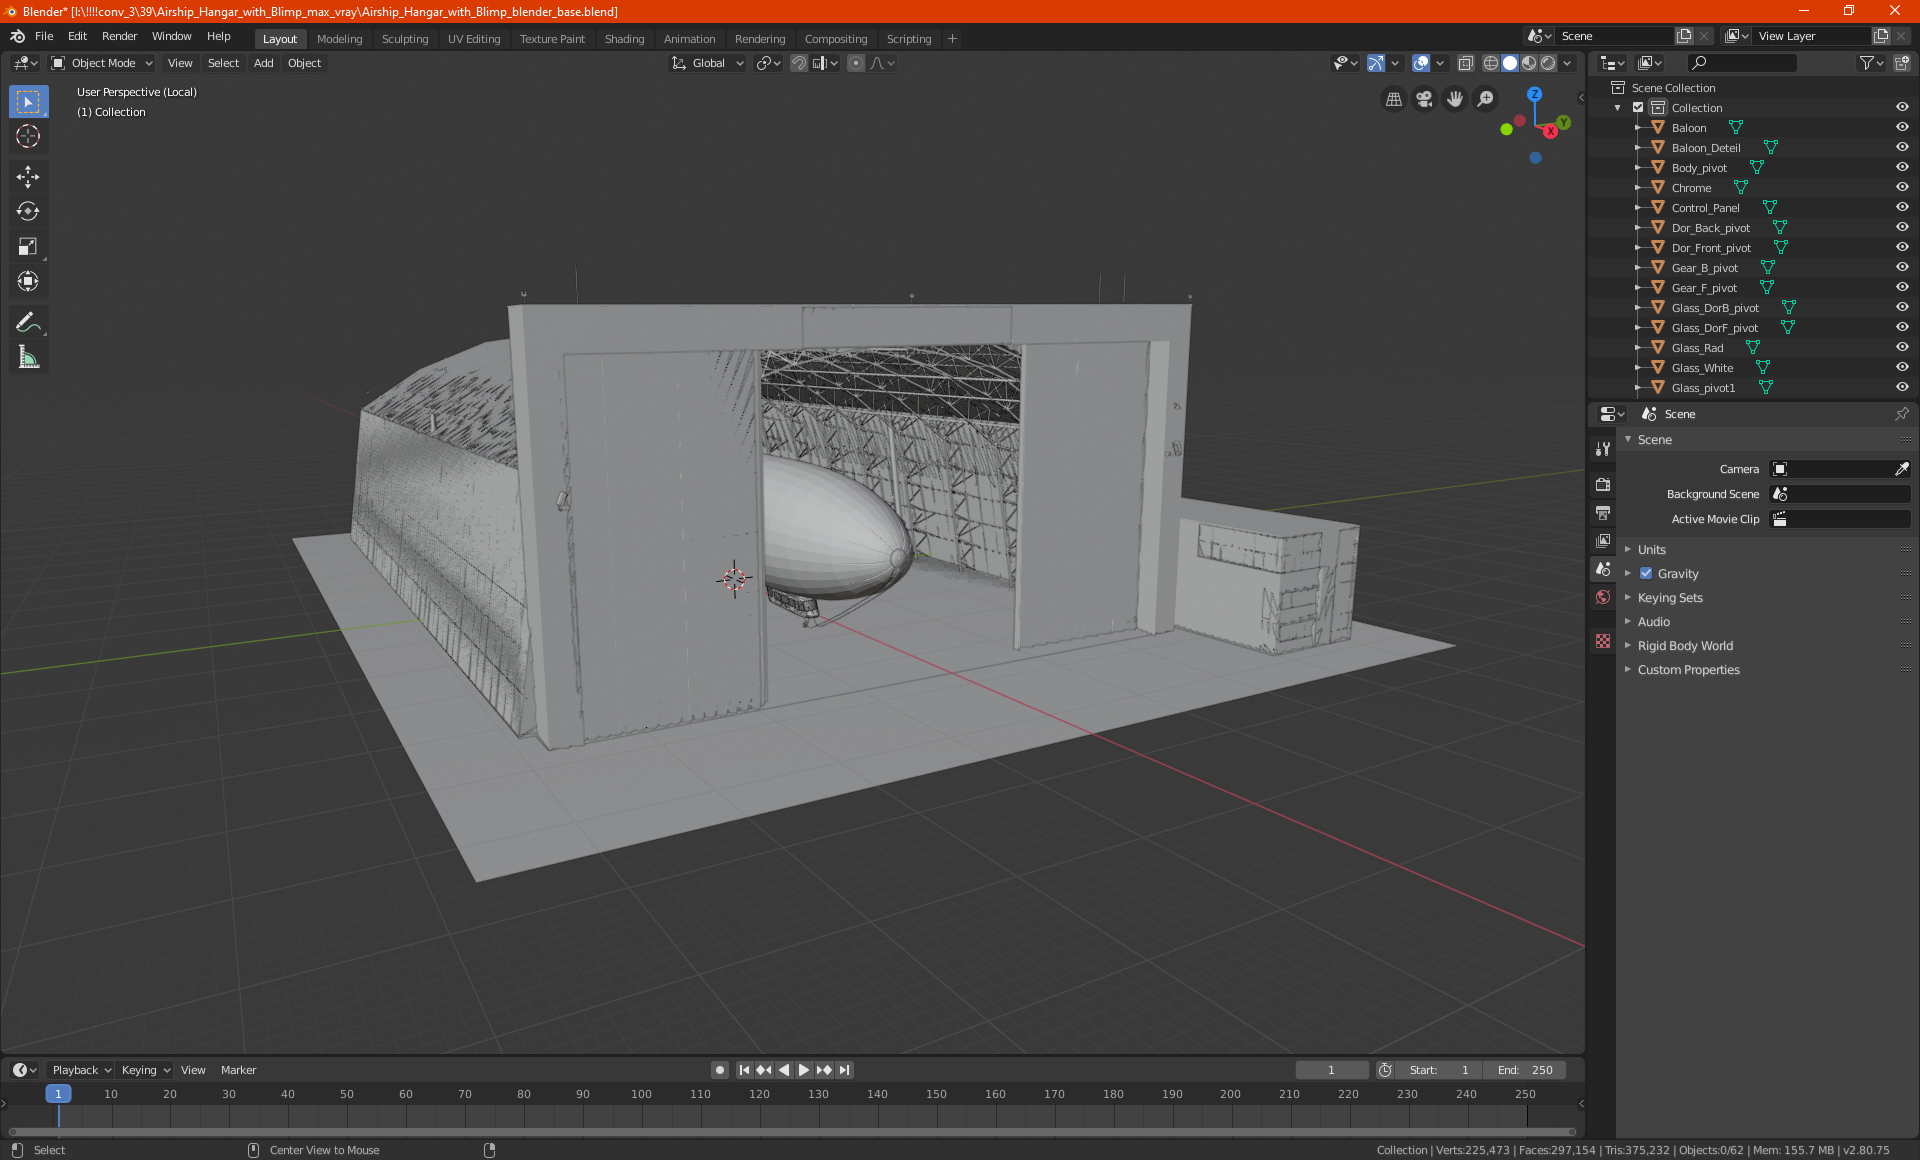Click the eyedropper next to Camera field

pos(1901,469)
